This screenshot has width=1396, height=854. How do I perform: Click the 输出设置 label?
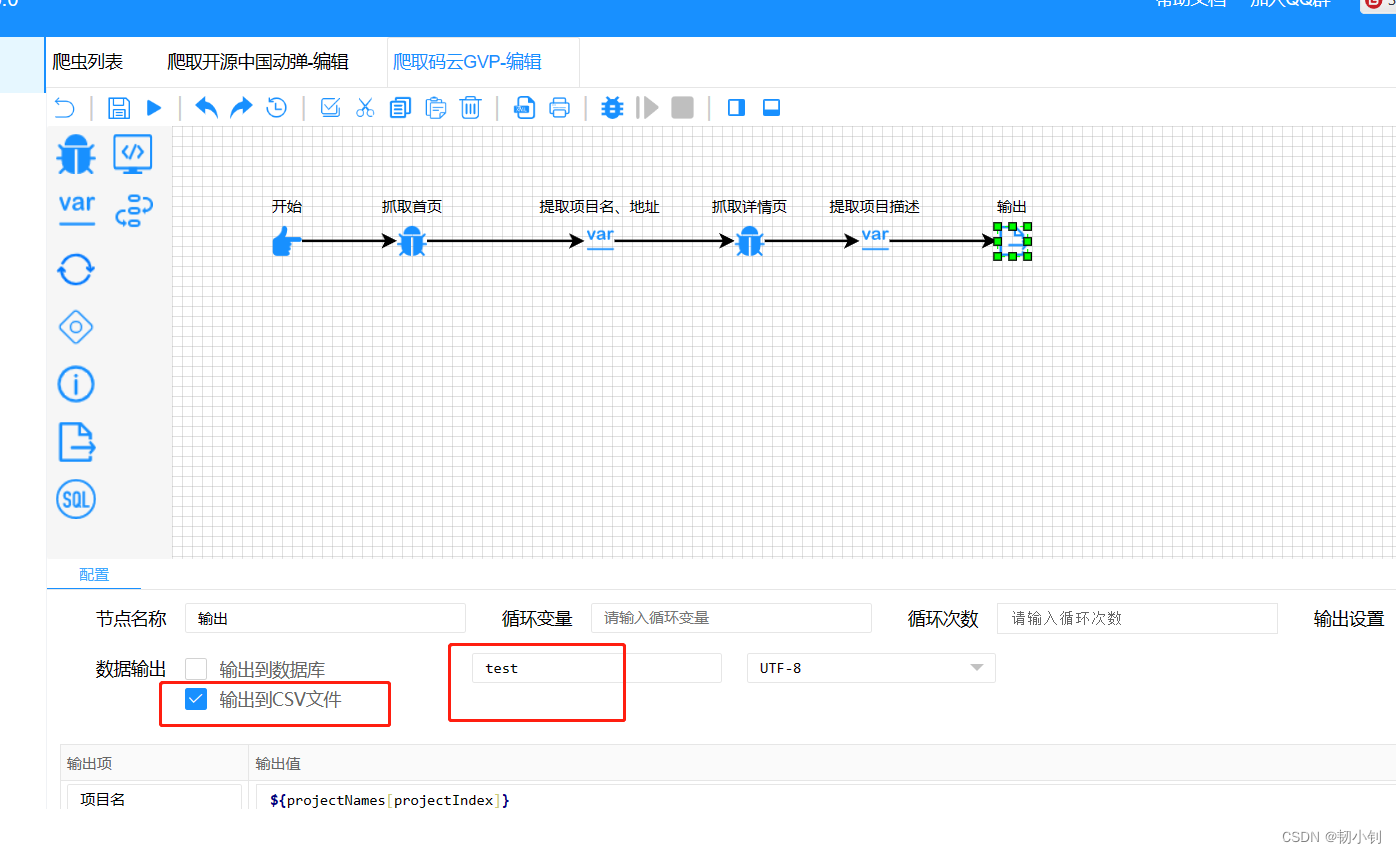coord(1348,619)
